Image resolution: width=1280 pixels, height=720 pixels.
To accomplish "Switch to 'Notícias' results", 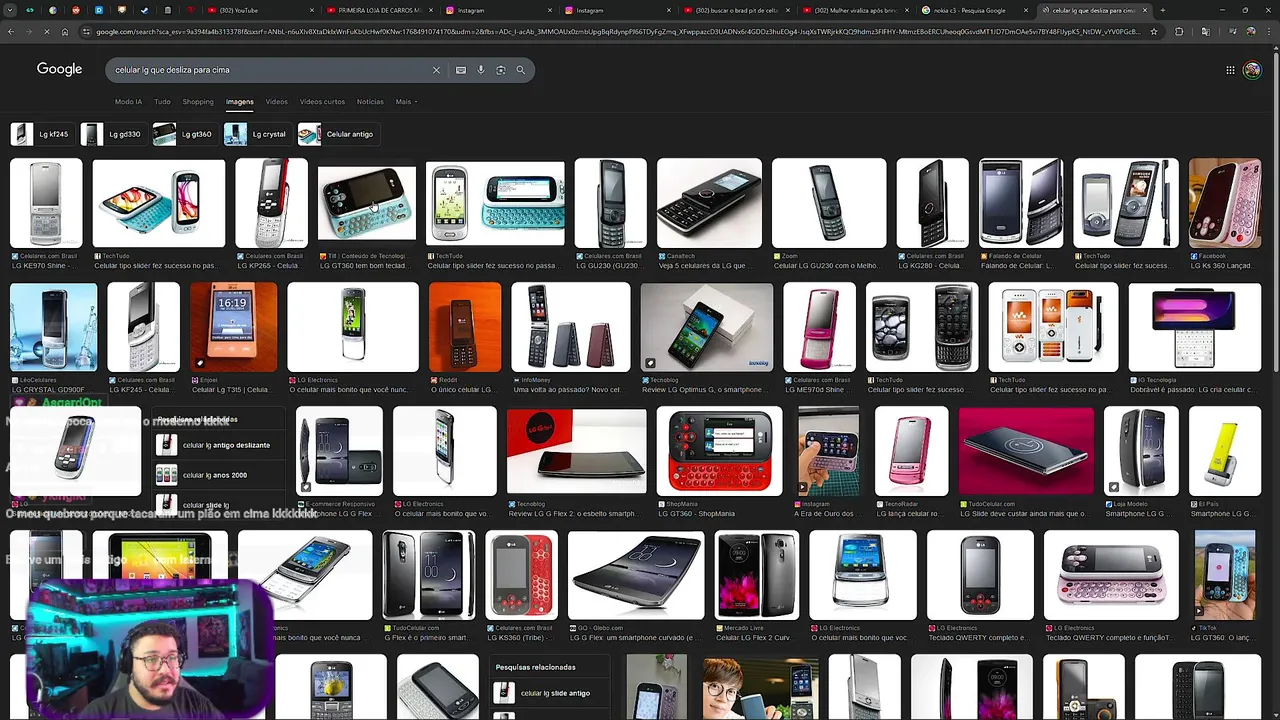I will point(370,102).
